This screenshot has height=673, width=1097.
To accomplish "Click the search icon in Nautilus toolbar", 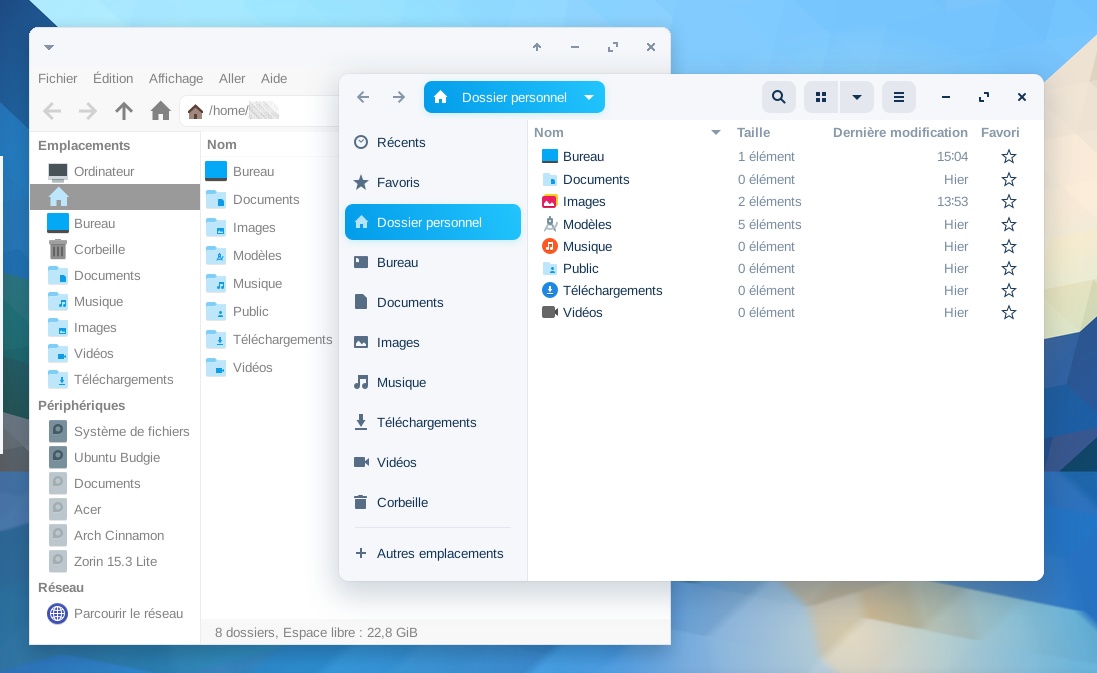I will [x=779, y=97].
